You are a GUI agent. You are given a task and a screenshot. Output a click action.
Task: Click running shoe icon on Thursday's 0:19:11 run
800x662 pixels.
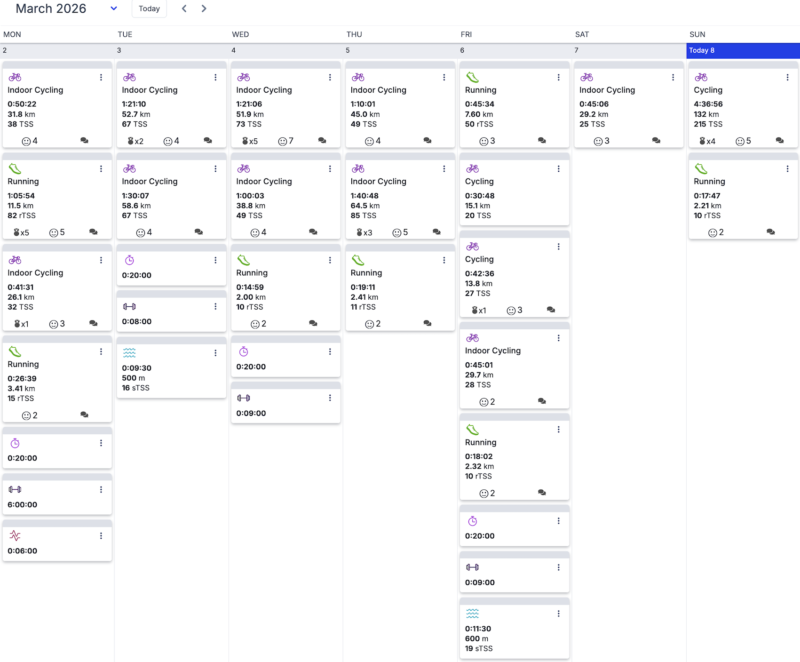358,260
